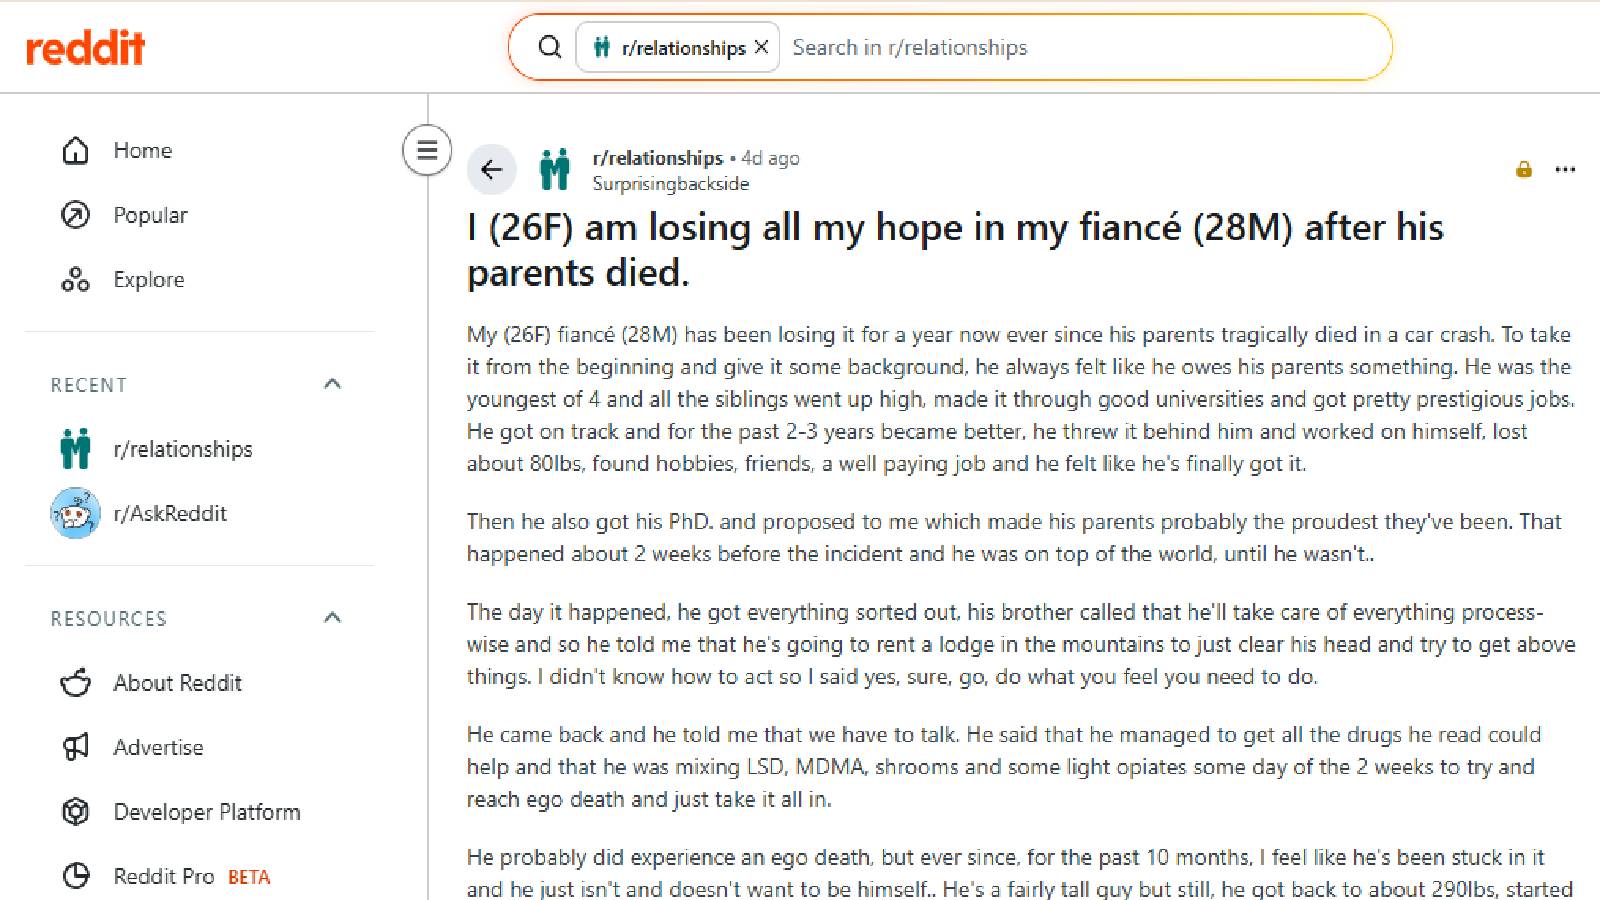Click the search magnifier icon
This screenshot has height=900, width=1600.
tap(549, 47)
